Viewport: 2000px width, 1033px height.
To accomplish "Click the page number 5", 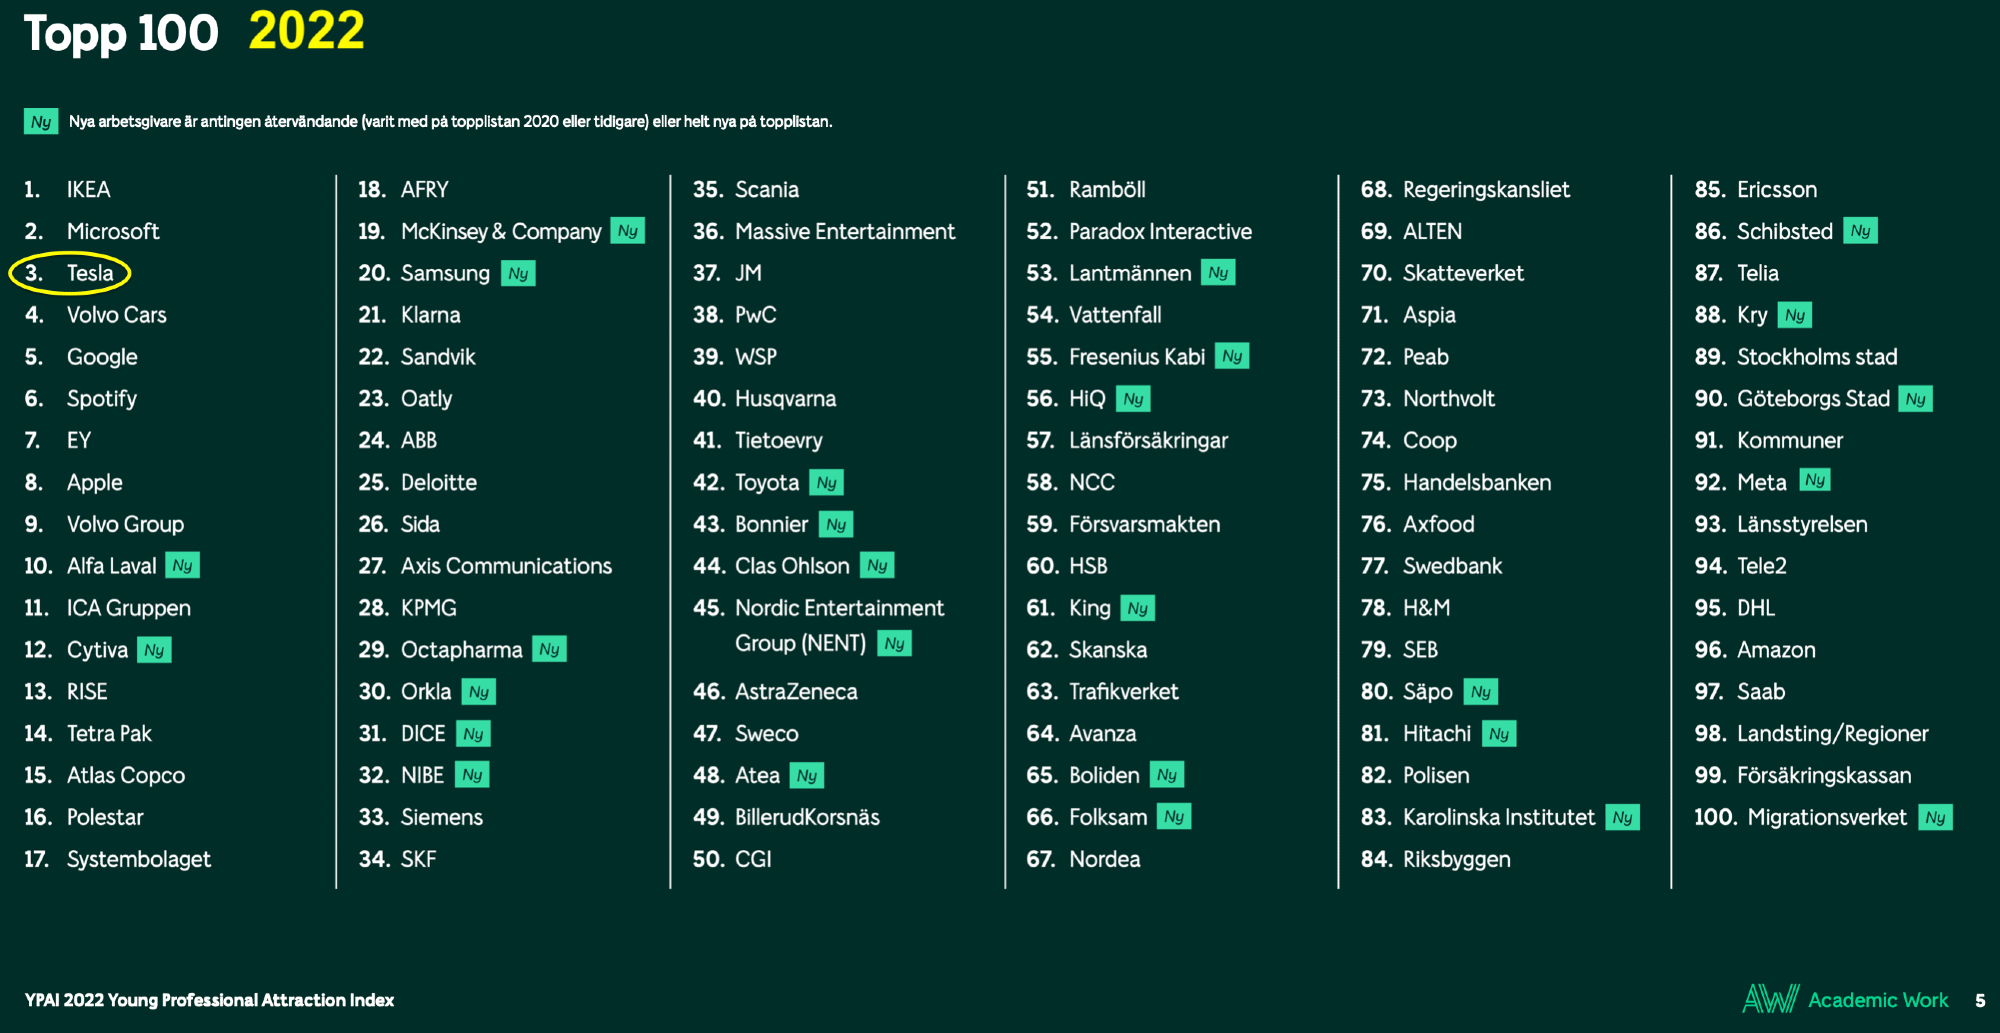I will pyautogui.click(x=1980, y=1000).
